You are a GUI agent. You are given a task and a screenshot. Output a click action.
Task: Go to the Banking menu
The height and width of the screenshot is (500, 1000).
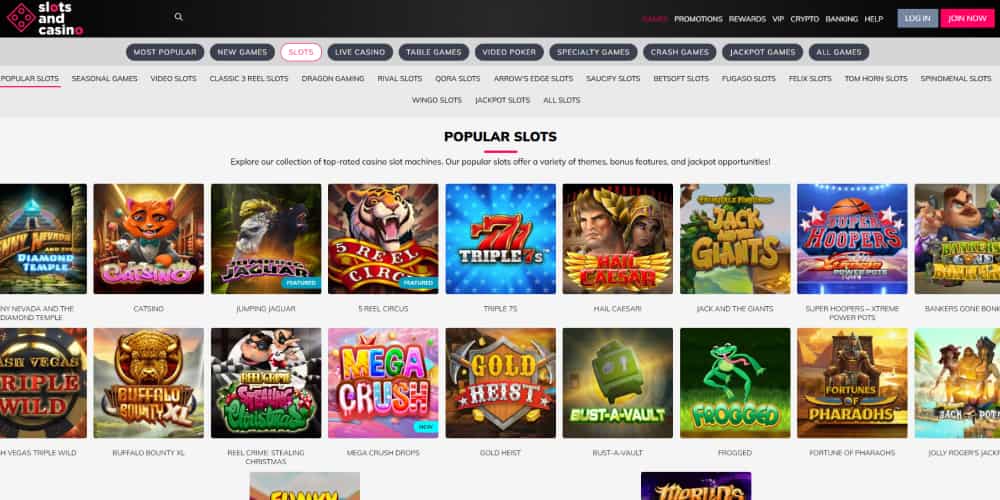point(842,19)
